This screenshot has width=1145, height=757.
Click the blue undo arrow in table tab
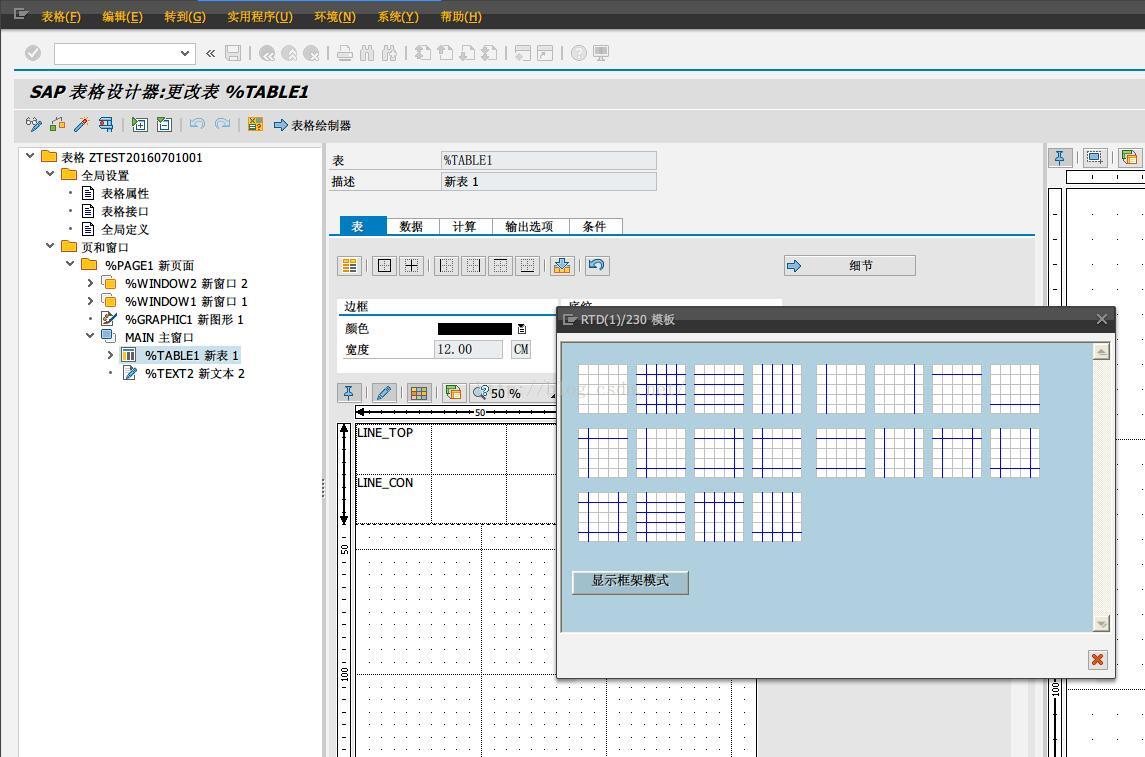pyautogui.click(x=597, y=266)
